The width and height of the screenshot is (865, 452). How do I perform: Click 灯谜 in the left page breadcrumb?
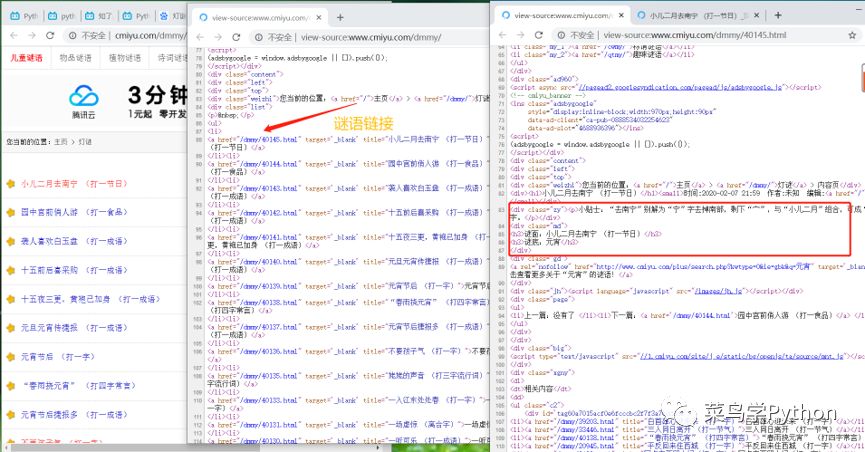[x=85, y=142]
